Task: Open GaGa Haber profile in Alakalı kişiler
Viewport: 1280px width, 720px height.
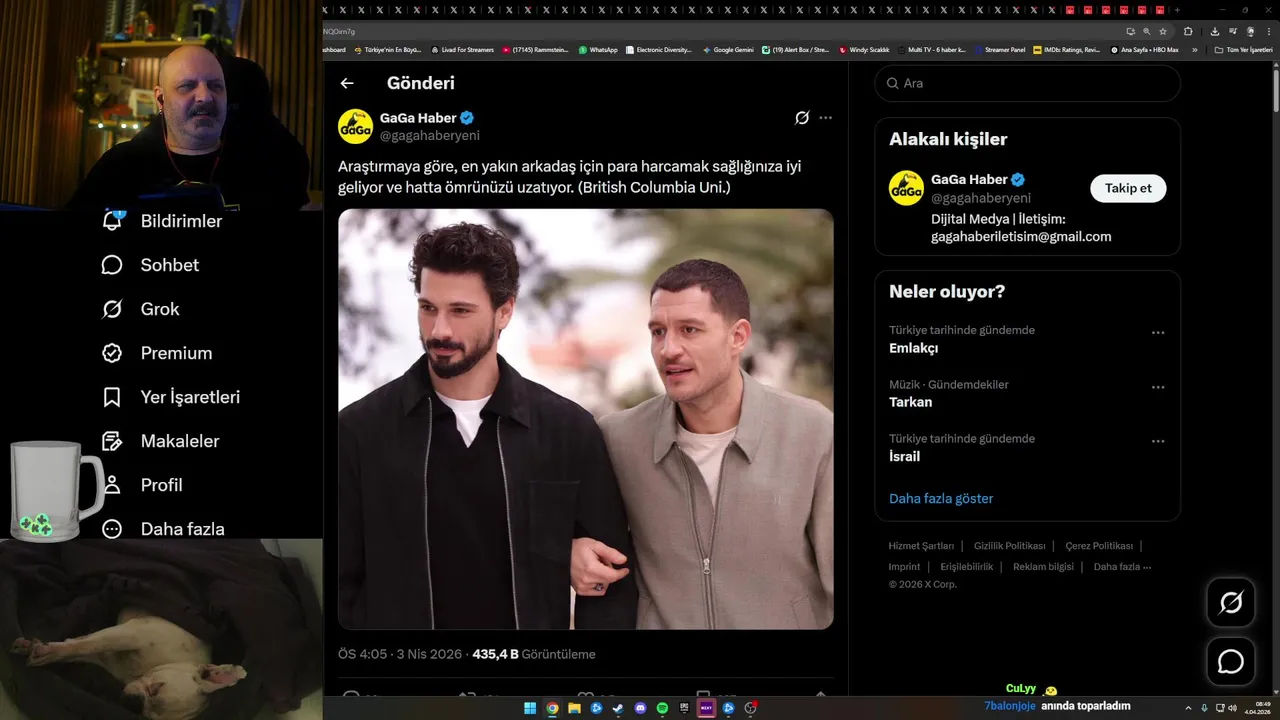Action: tap(970, 179)
